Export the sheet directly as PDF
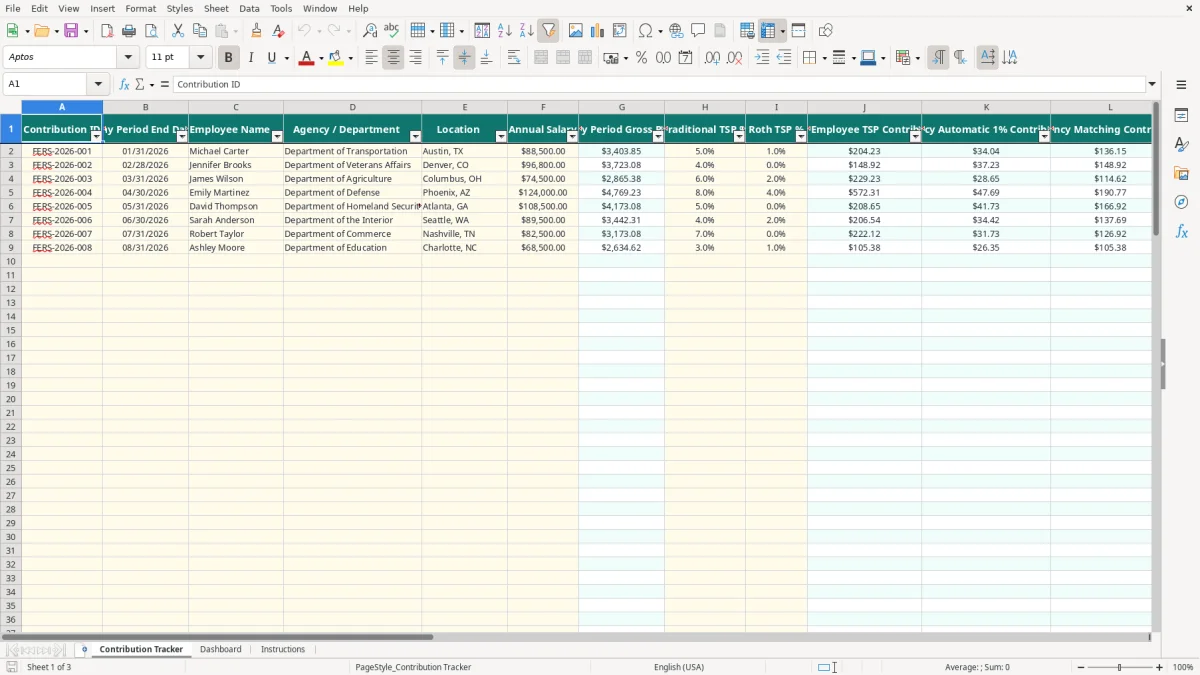 point(107,31)
